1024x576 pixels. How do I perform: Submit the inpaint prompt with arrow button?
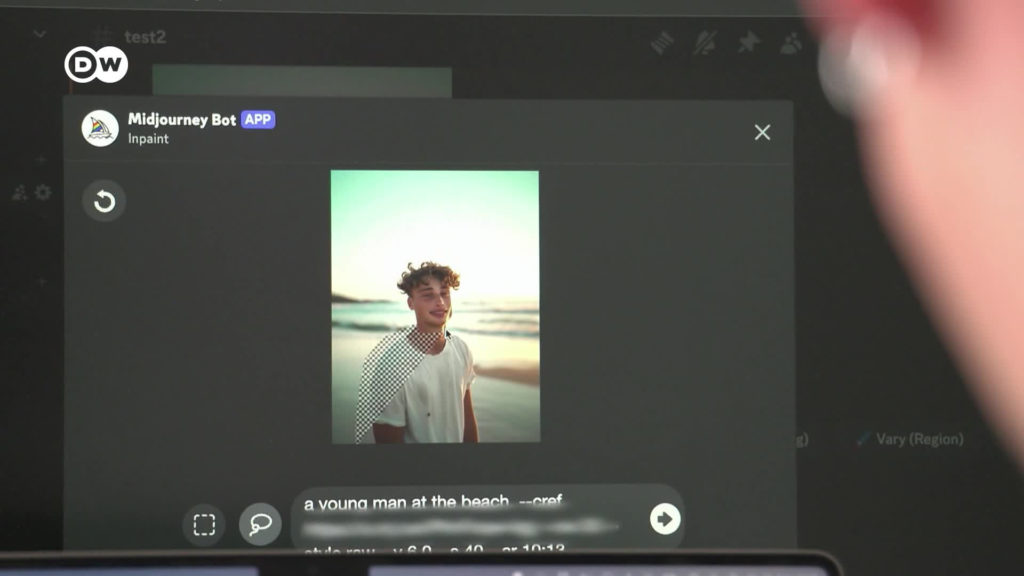(664, 519)
